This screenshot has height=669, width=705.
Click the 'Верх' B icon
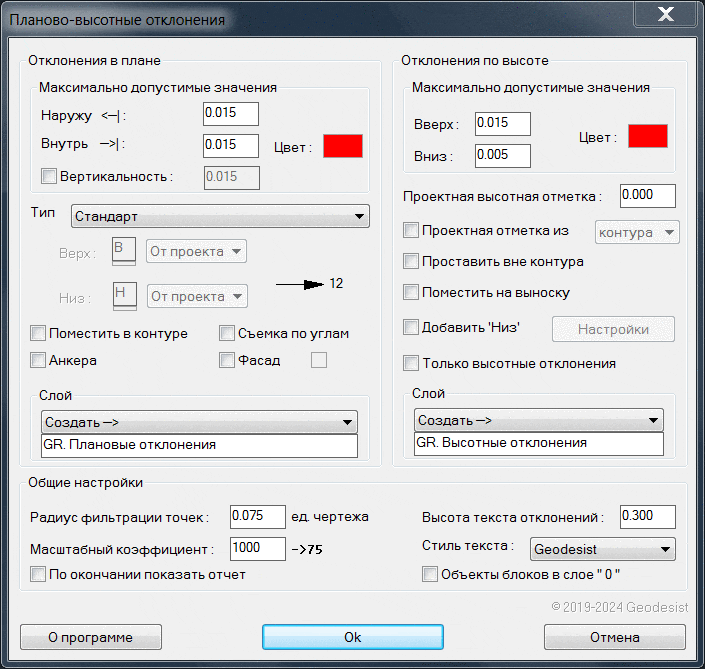click(x=123, y=250)
